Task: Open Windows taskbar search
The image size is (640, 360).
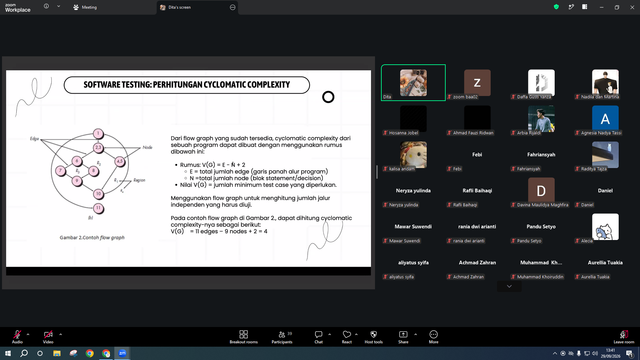Action: (24, 353)
